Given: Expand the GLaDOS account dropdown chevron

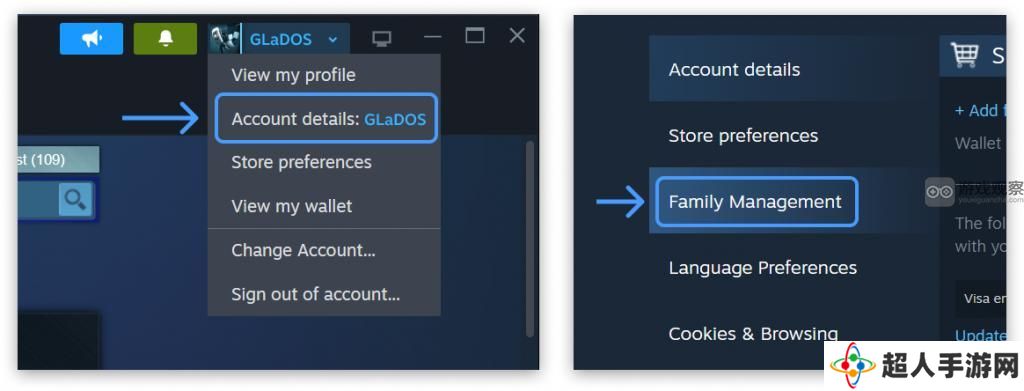Looking at the screenshot, I should click(332, 40).
